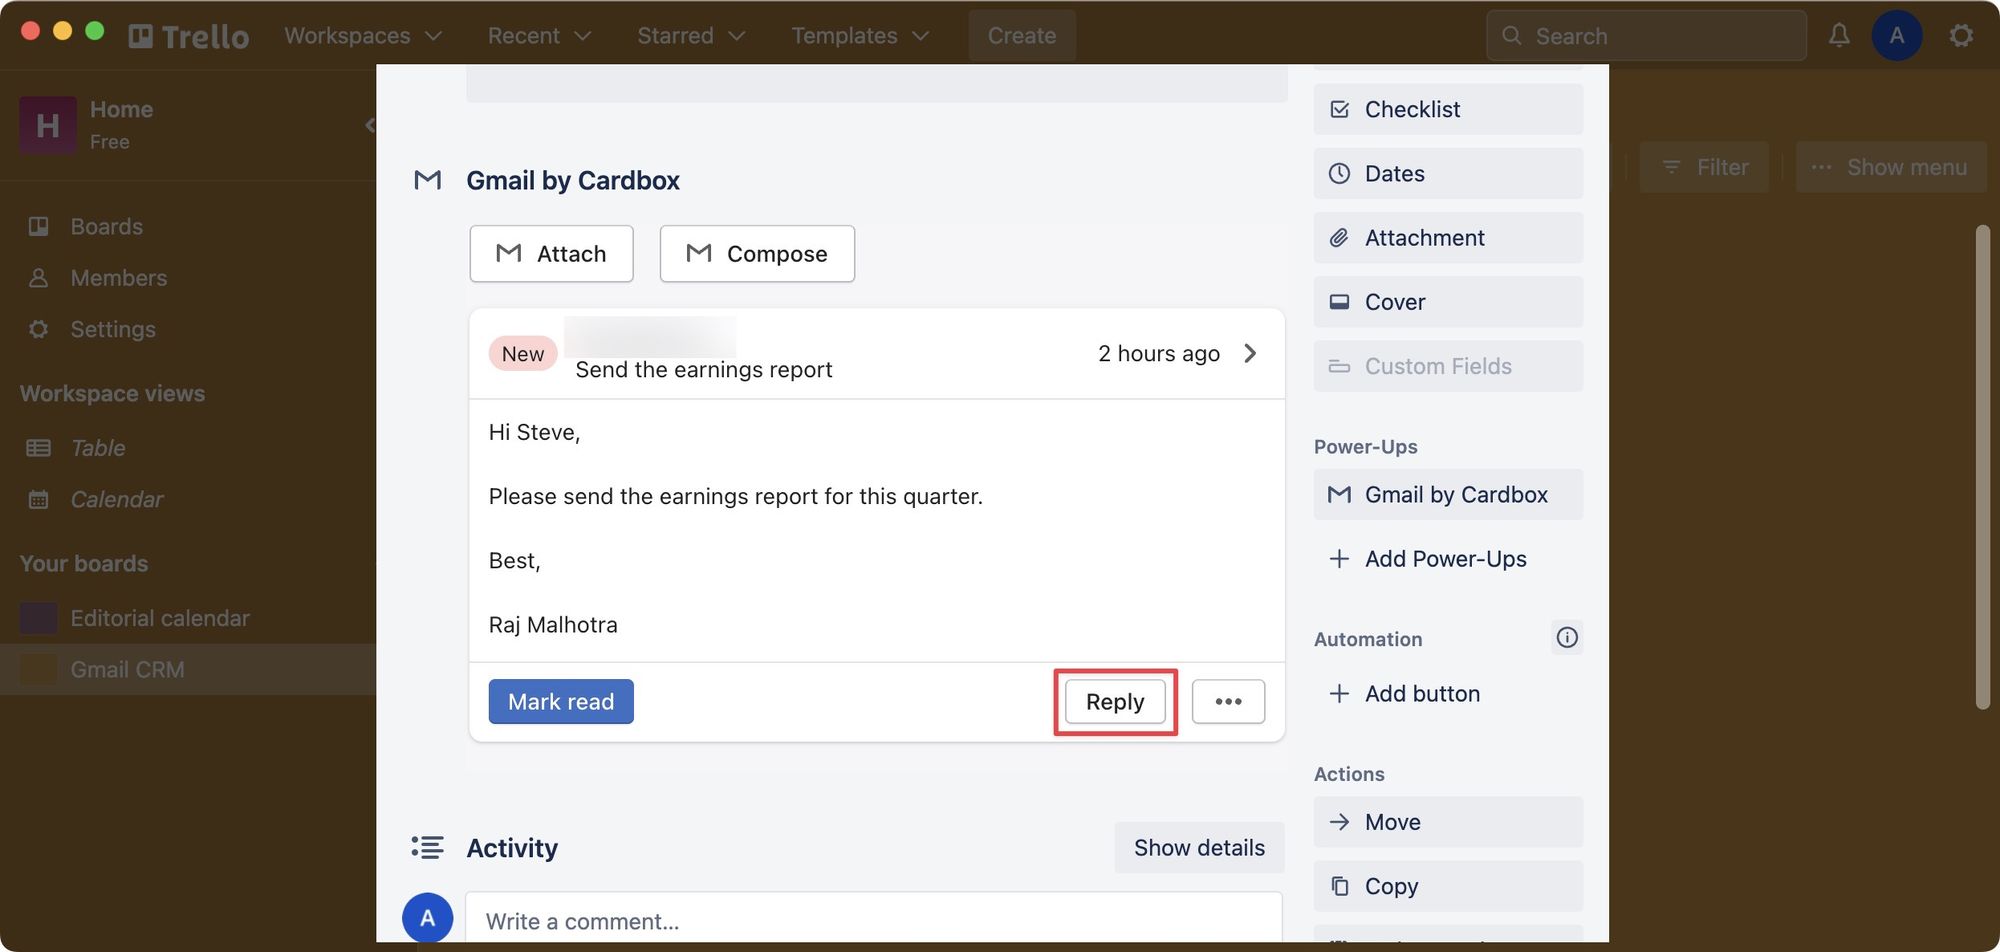This screenshot has width=2000, height=952.
Task: Mark the email as read
Action: 561,702
